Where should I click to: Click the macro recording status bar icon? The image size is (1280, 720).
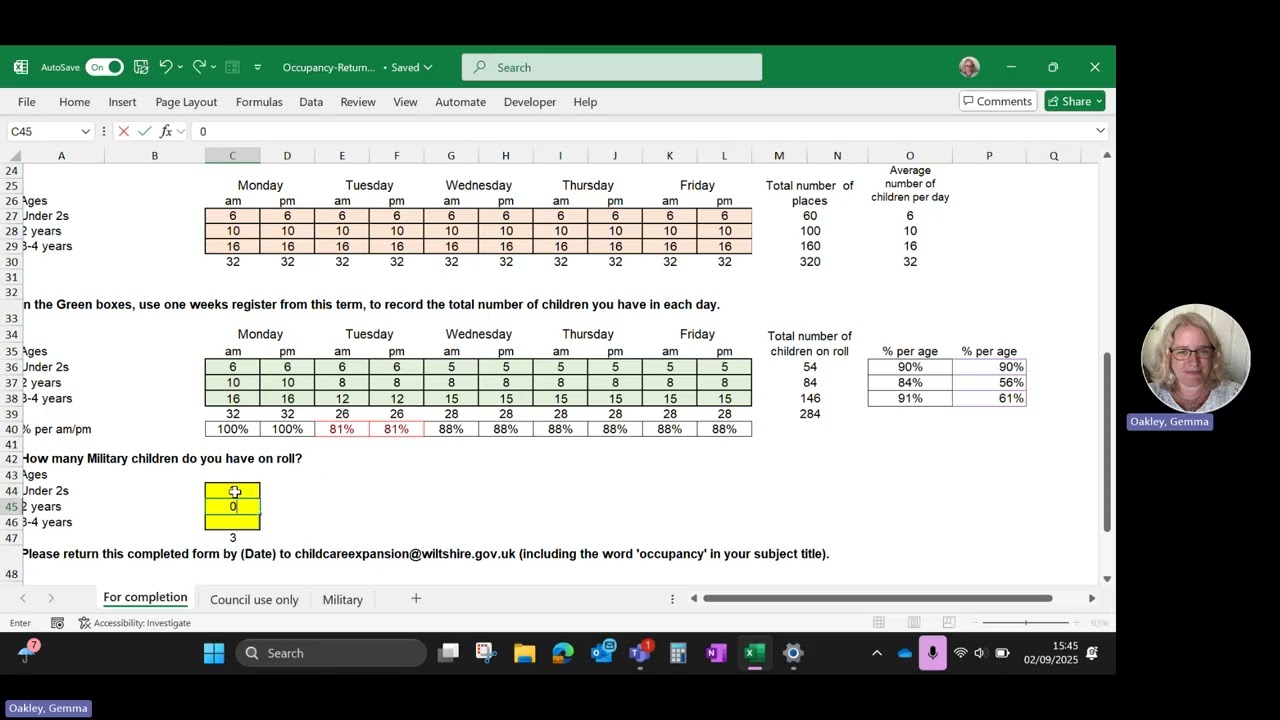[x=57, y=623]
